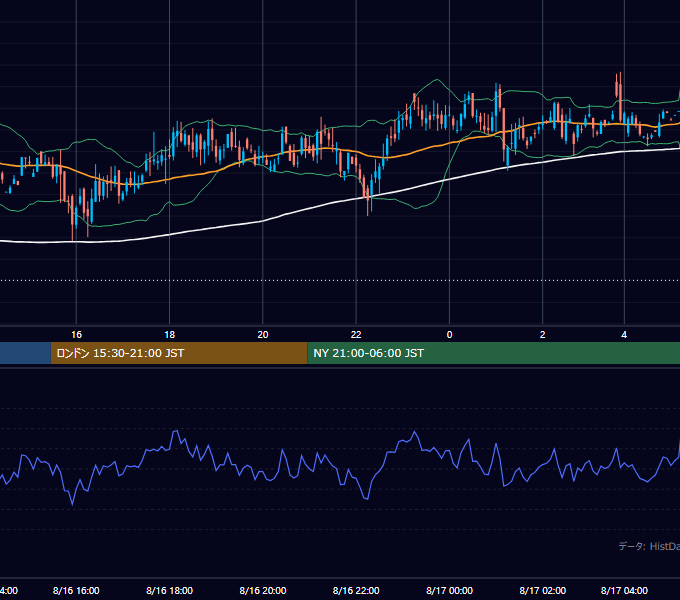Screen dimensions: 680x600
Task: Click the 16 hour axis label
Action: tap(76, 335)
